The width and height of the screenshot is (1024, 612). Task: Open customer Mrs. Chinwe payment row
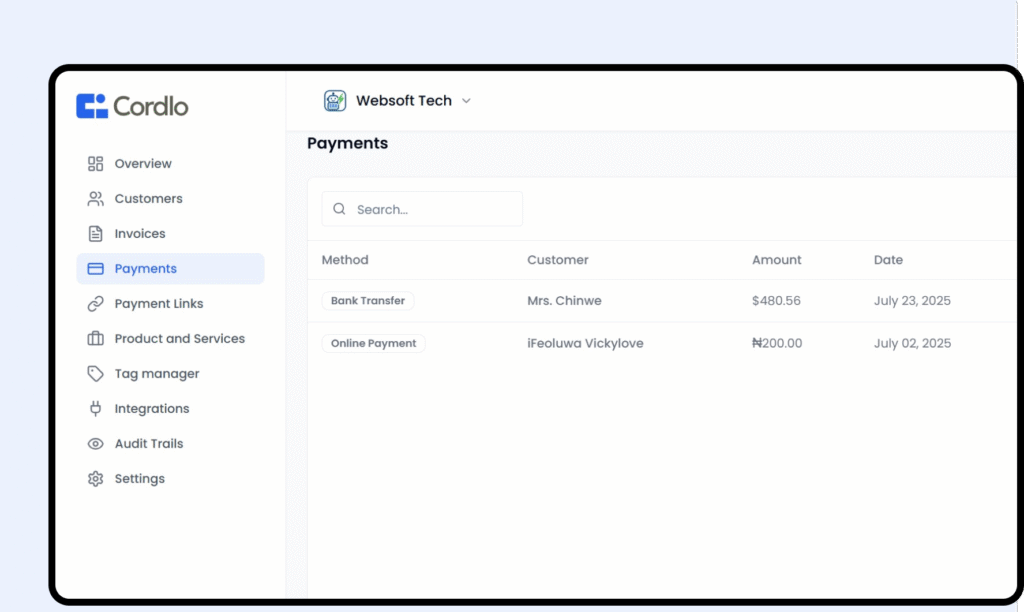point(564,301)
